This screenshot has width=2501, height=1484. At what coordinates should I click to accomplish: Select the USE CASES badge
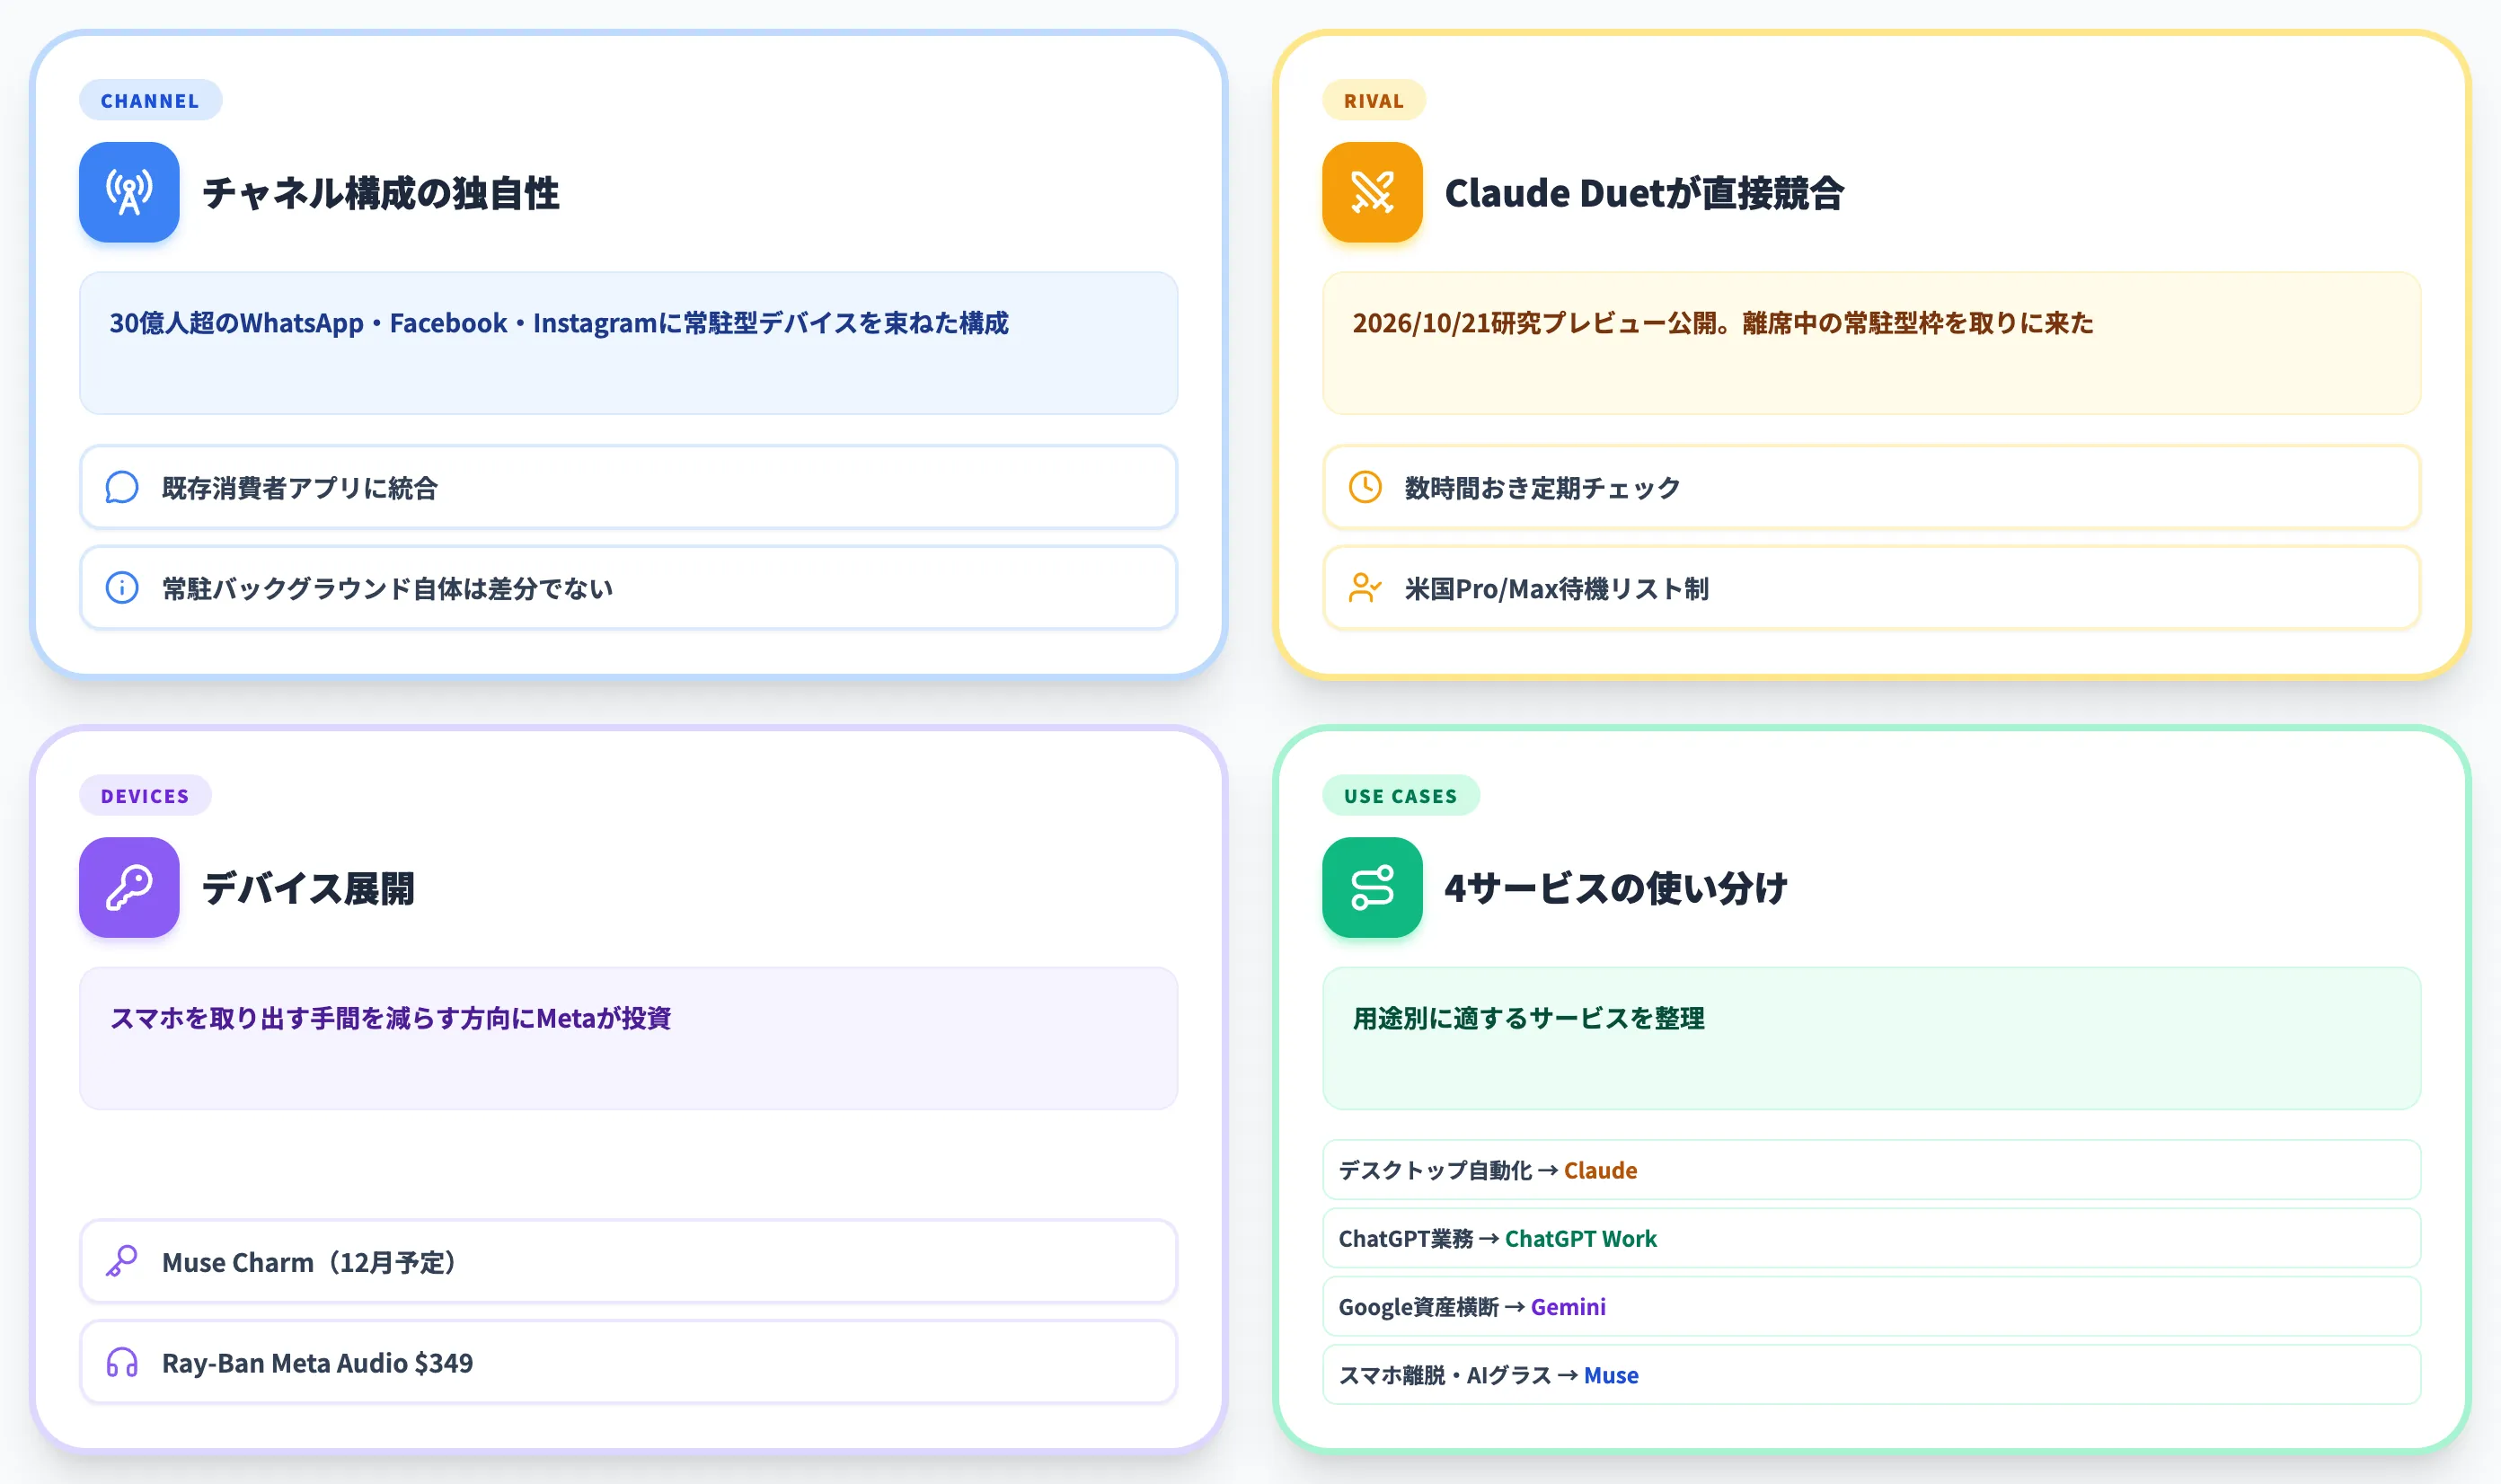(x=1400, y=795)
